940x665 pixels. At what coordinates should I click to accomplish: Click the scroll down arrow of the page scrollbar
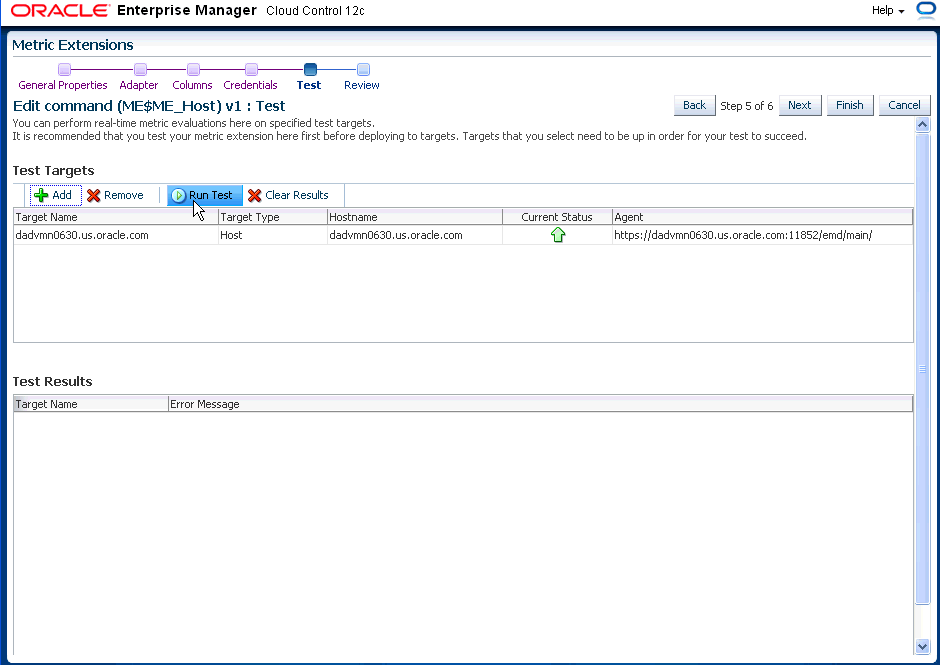[x=923, y=646]
